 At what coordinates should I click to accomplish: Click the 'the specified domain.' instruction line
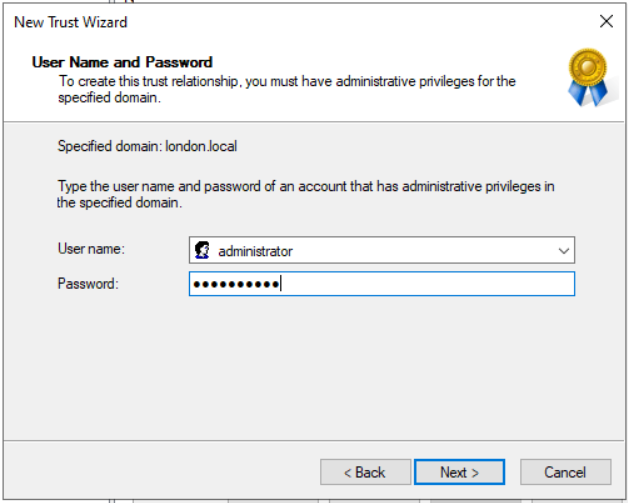coord(119,202)
